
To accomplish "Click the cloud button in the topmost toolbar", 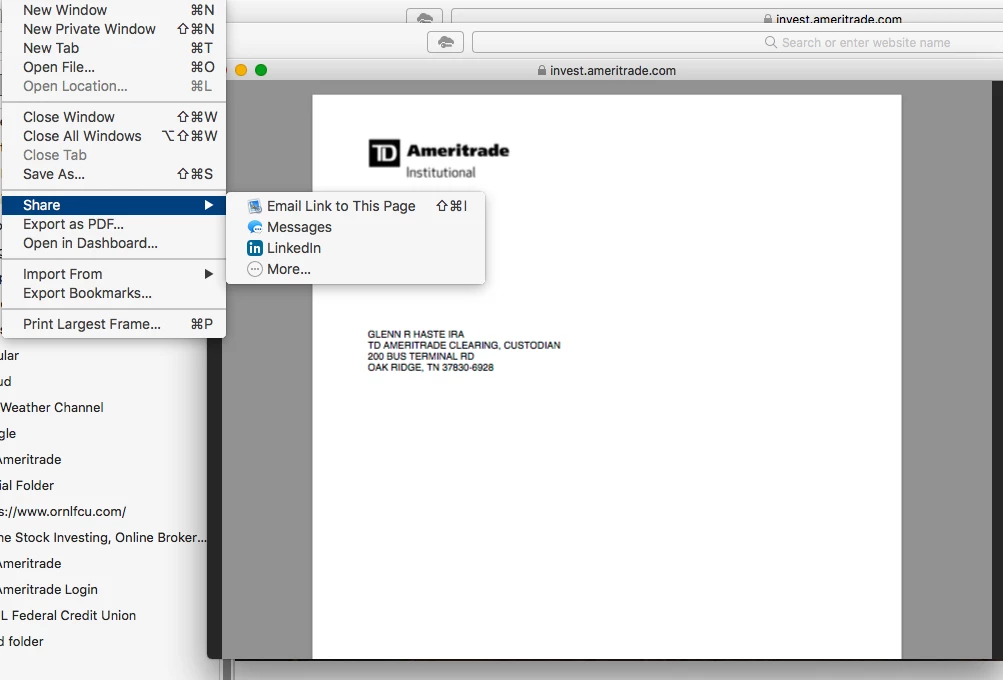I will pyautogui.click(x=424, y=18).
